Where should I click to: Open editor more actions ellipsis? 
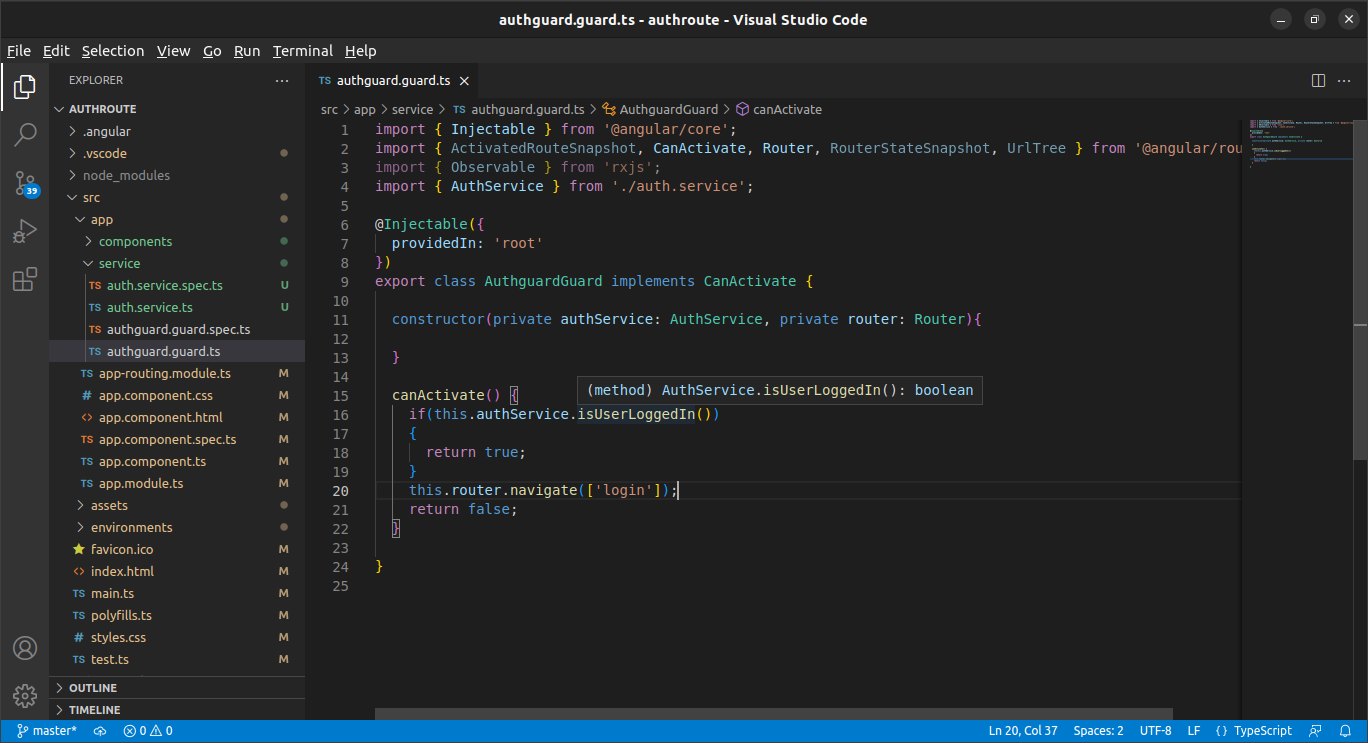pos(1346,80)
